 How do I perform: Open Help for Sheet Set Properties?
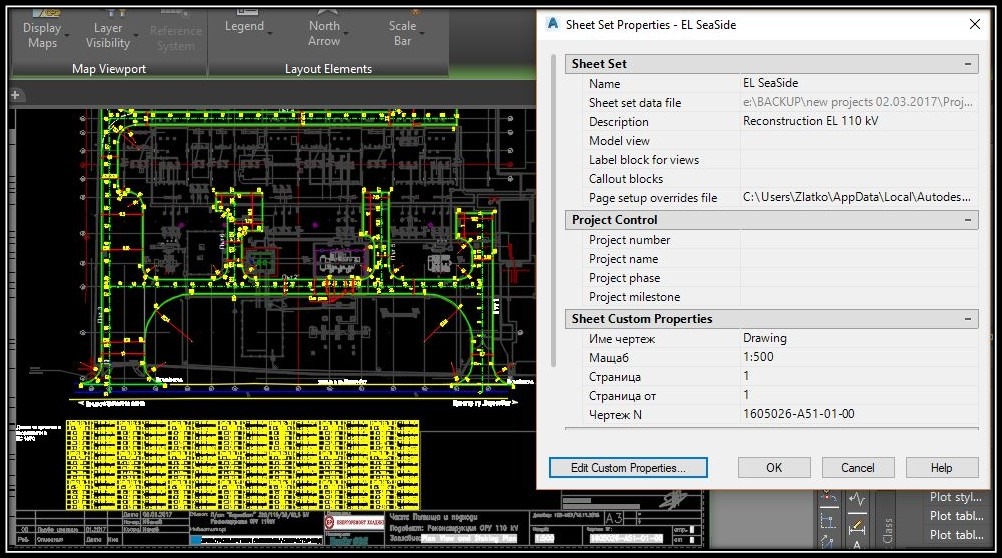[941, 468]
